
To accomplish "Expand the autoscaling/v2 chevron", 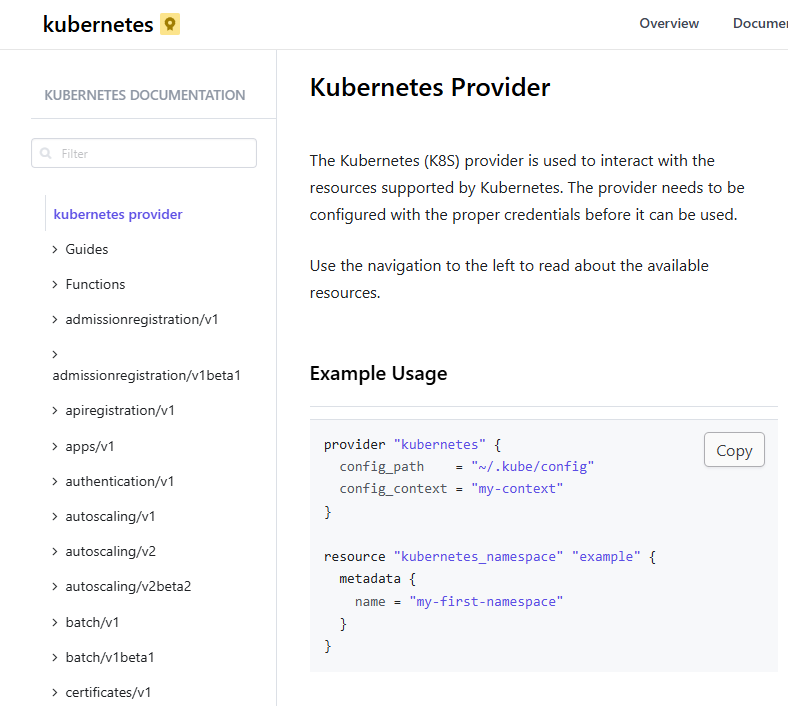I will coord(55,552).
